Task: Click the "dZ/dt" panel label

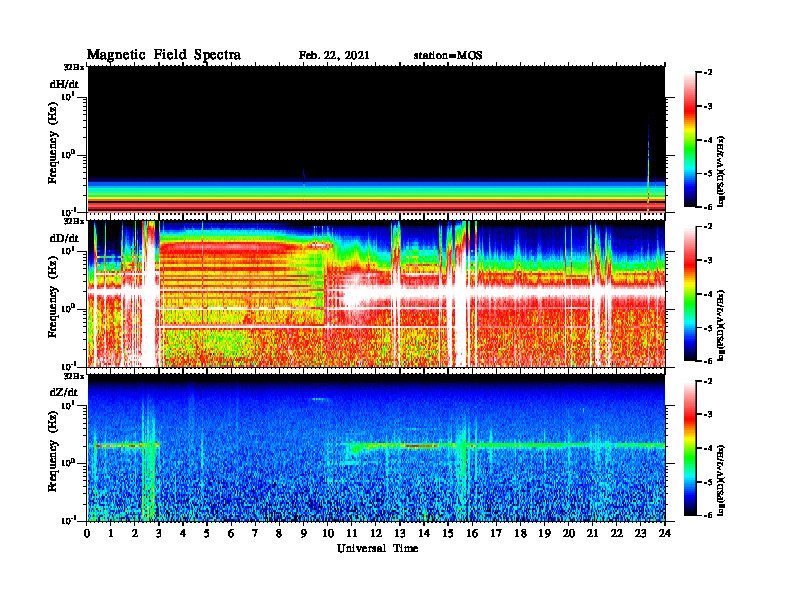Action: pos(64,392)
